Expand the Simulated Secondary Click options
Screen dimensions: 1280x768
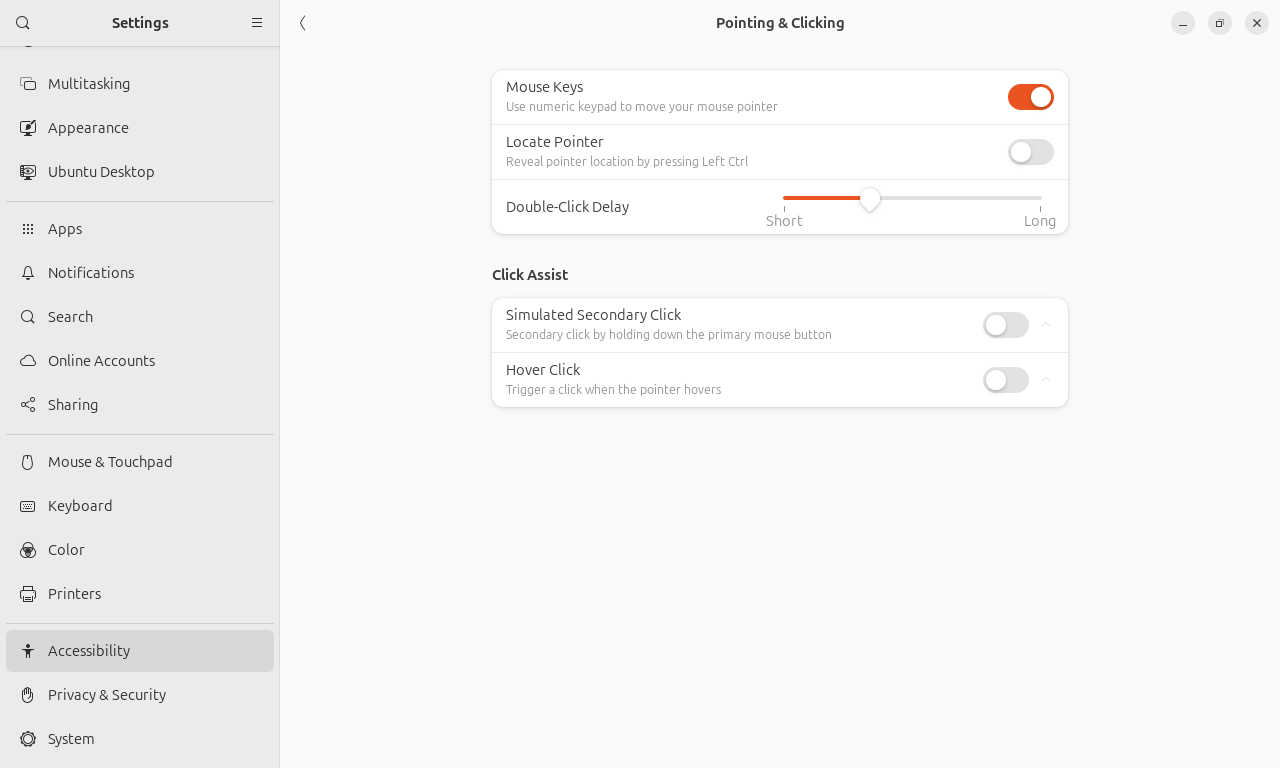tap(1046, 325)
